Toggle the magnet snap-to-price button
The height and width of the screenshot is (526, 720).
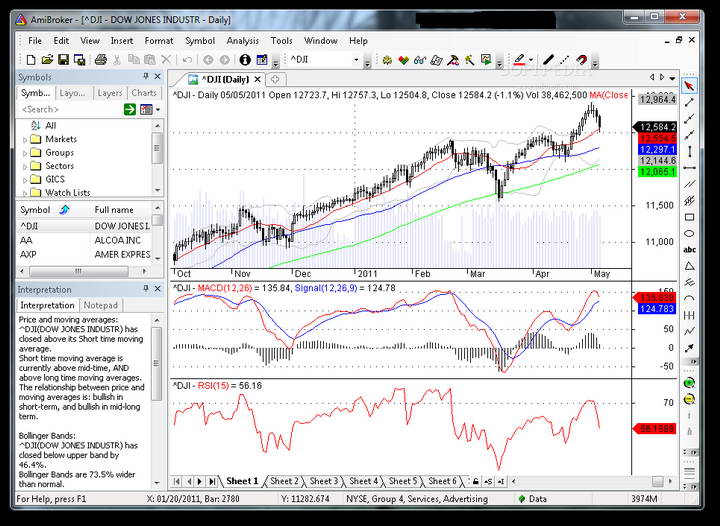pyautogui.click(x=581, y=60)
